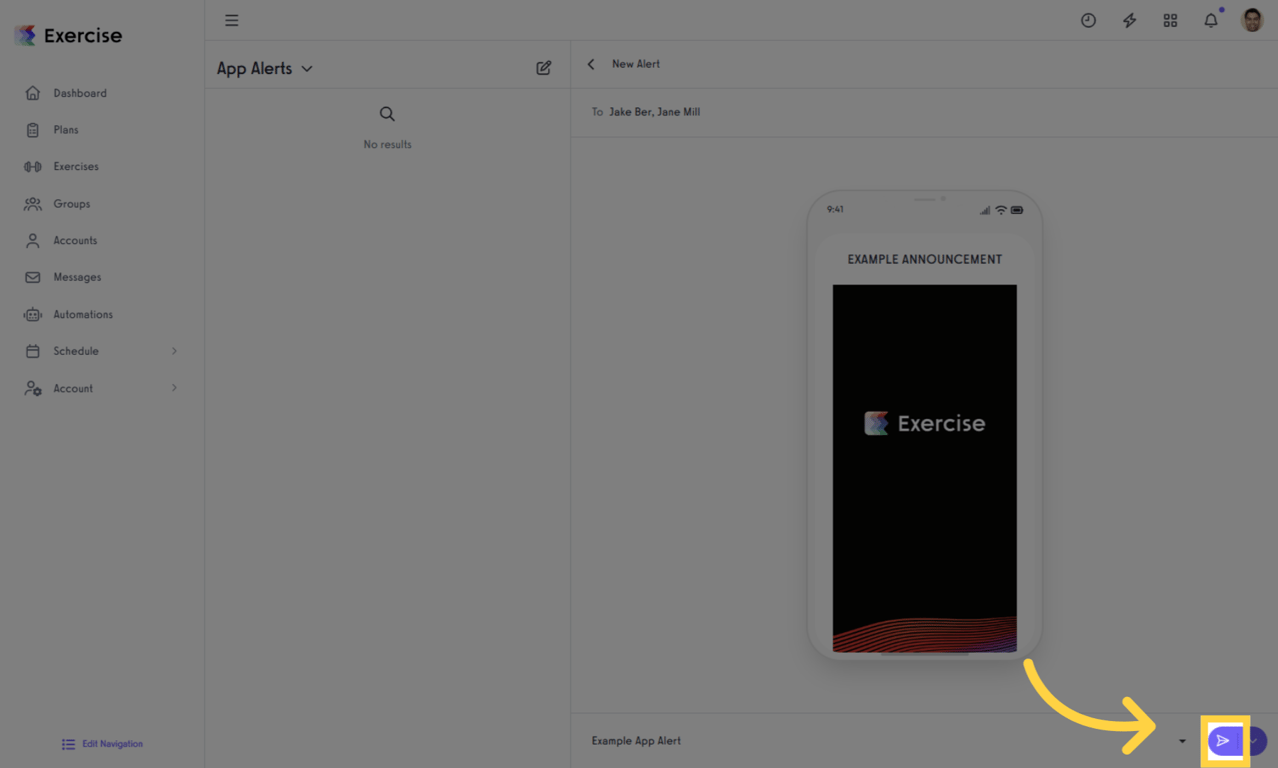Open the new alert compose icon

tap(543, 67)
